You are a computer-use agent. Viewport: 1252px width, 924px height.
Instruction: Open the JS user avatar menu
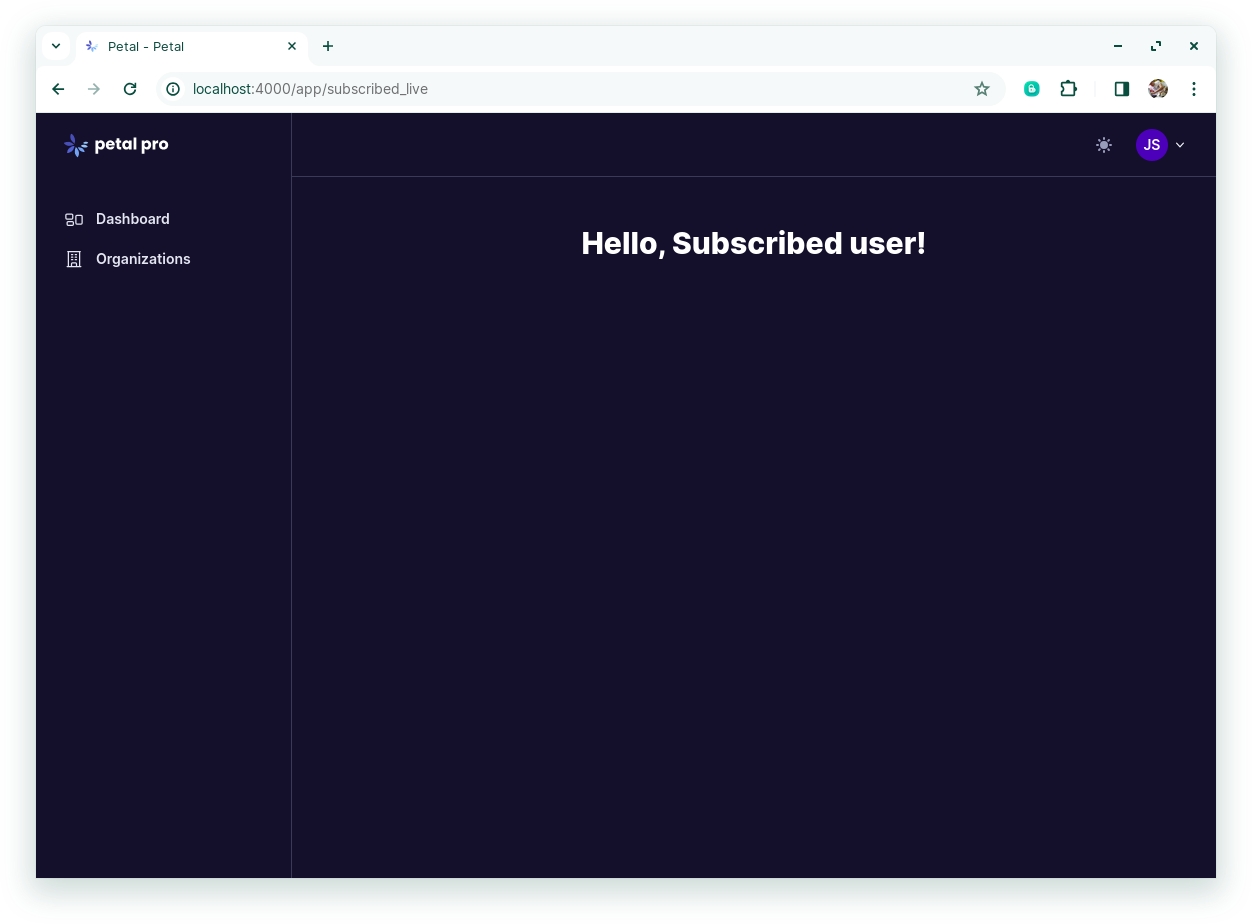point(1152,145)
